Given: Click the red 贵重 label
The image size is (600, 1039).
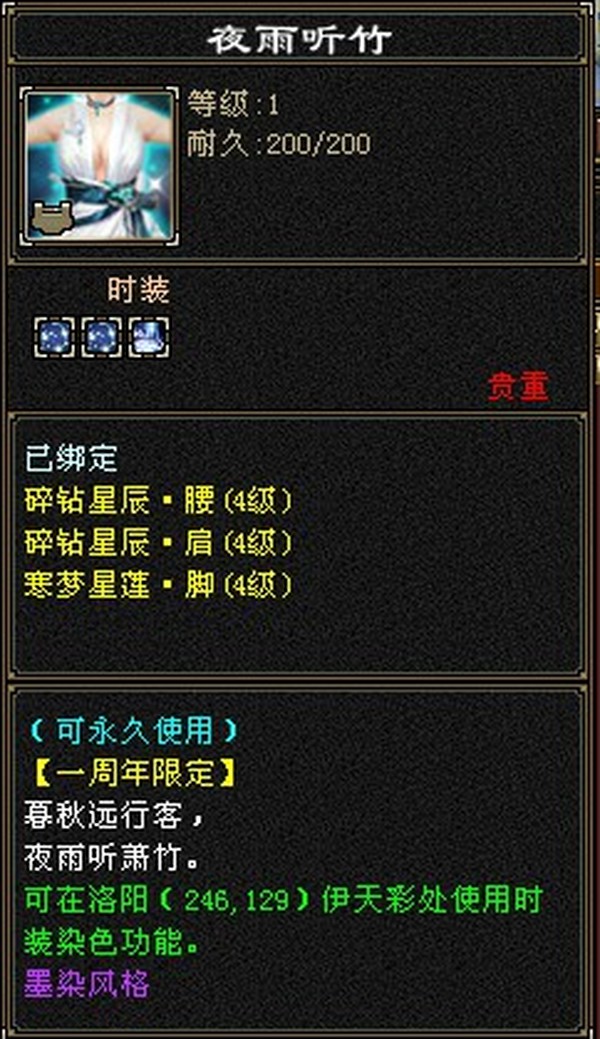Looking at the screenshot, I should point(518,387).
